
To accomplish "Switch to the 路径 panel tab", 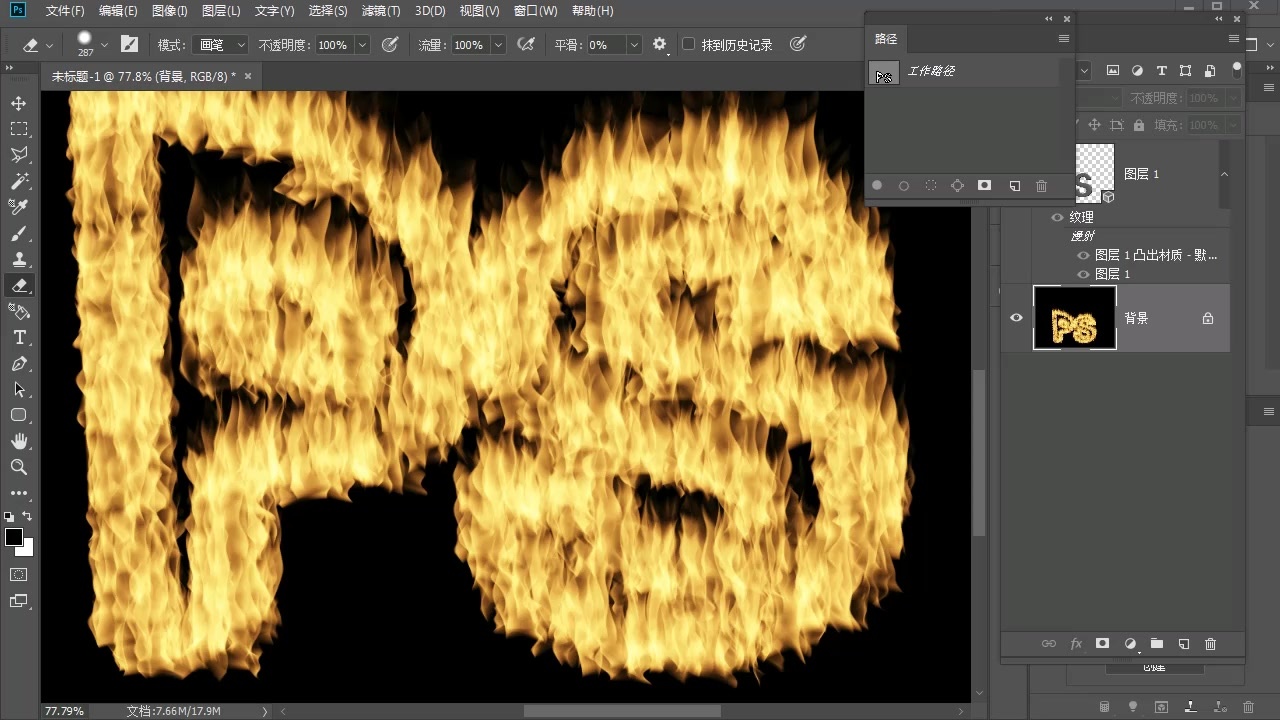I will [886, 39].
